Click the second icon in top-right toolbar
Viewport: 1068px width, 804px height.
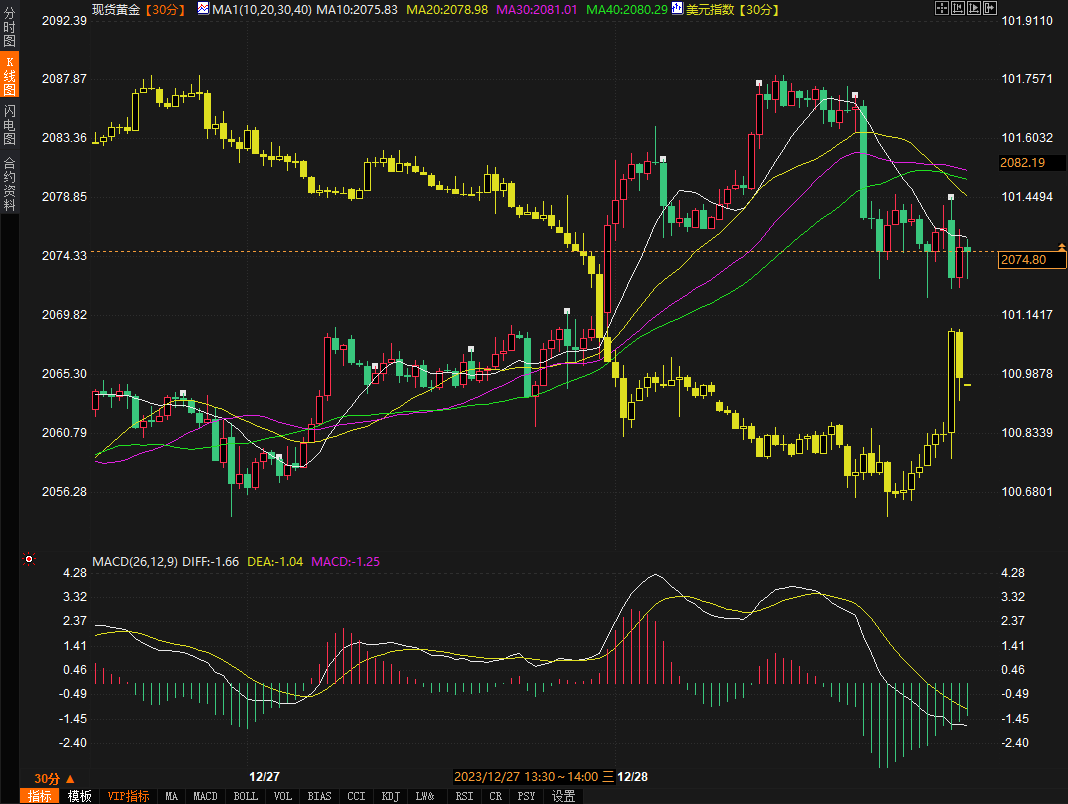957,8
